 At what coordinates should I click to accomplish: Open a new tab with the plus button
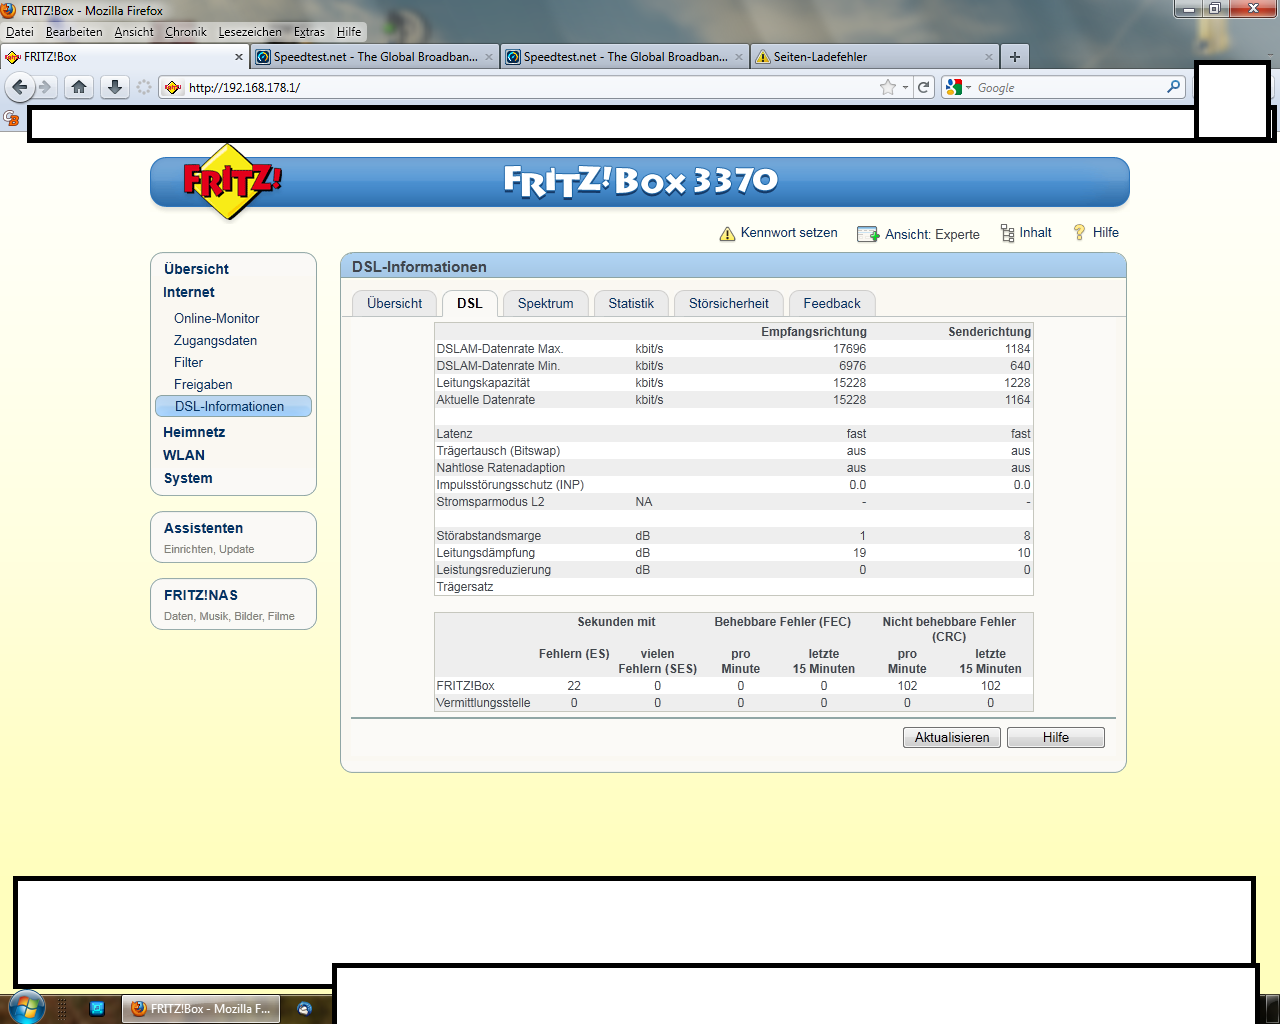[1015, 57]
